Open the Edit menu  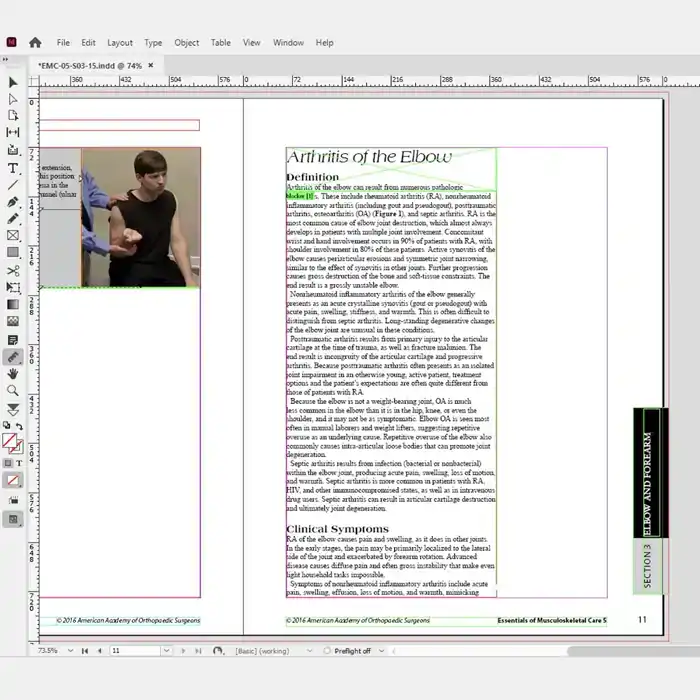coord(88,42)
